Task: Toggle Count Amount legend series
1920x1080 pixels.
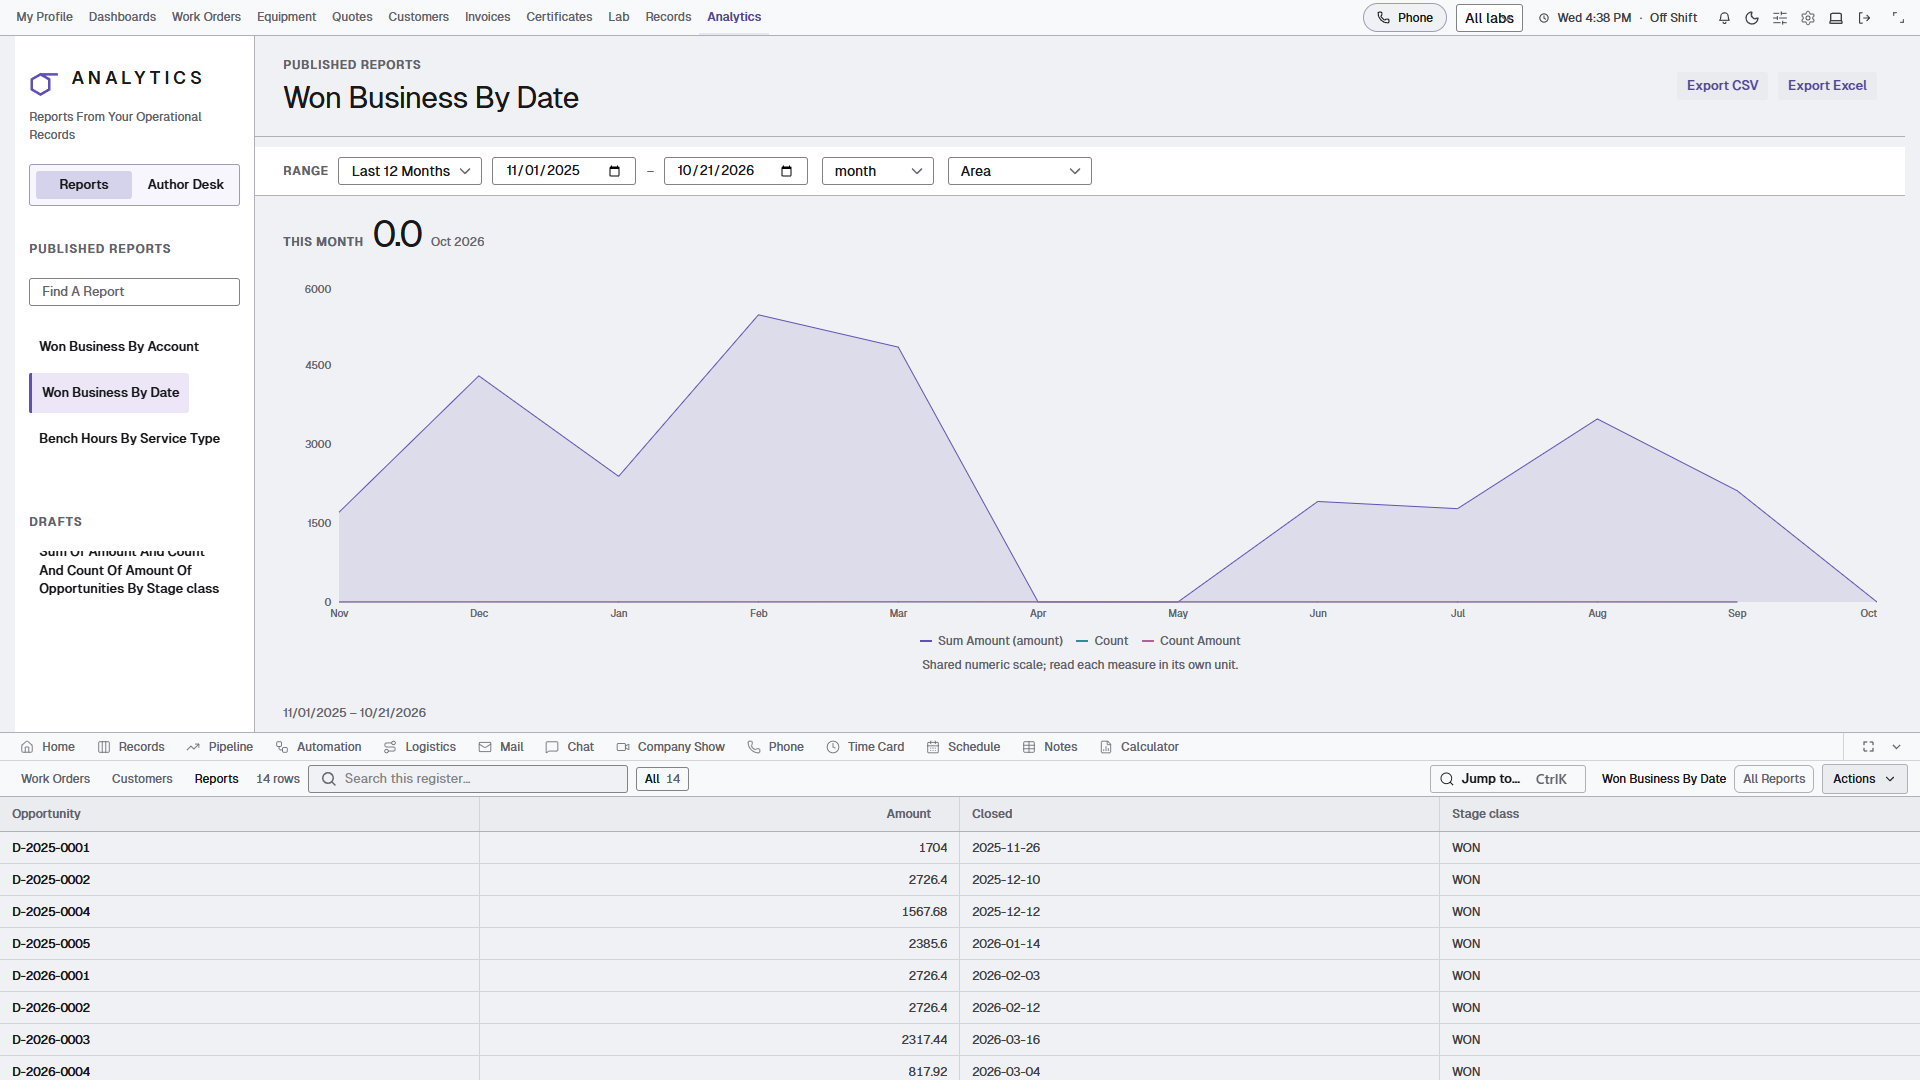Action: tap(1191, 641)
